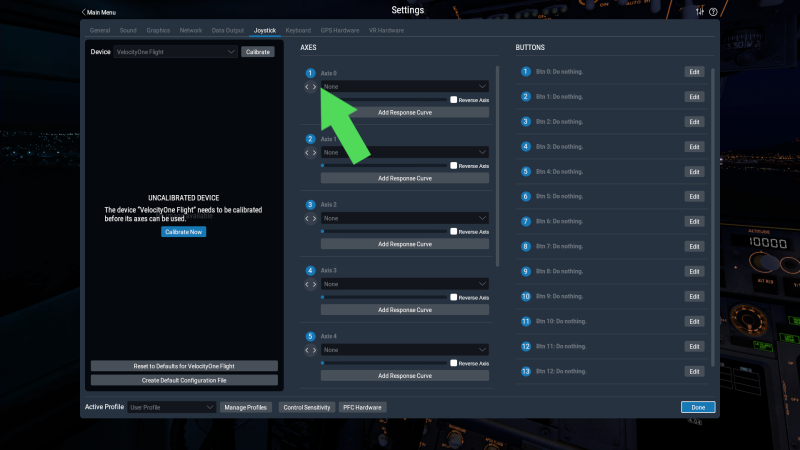The height and width of the screenshot is (450, 800).
Task: Click the Axis 2 value indicator bar
Action: pos(384,232)
